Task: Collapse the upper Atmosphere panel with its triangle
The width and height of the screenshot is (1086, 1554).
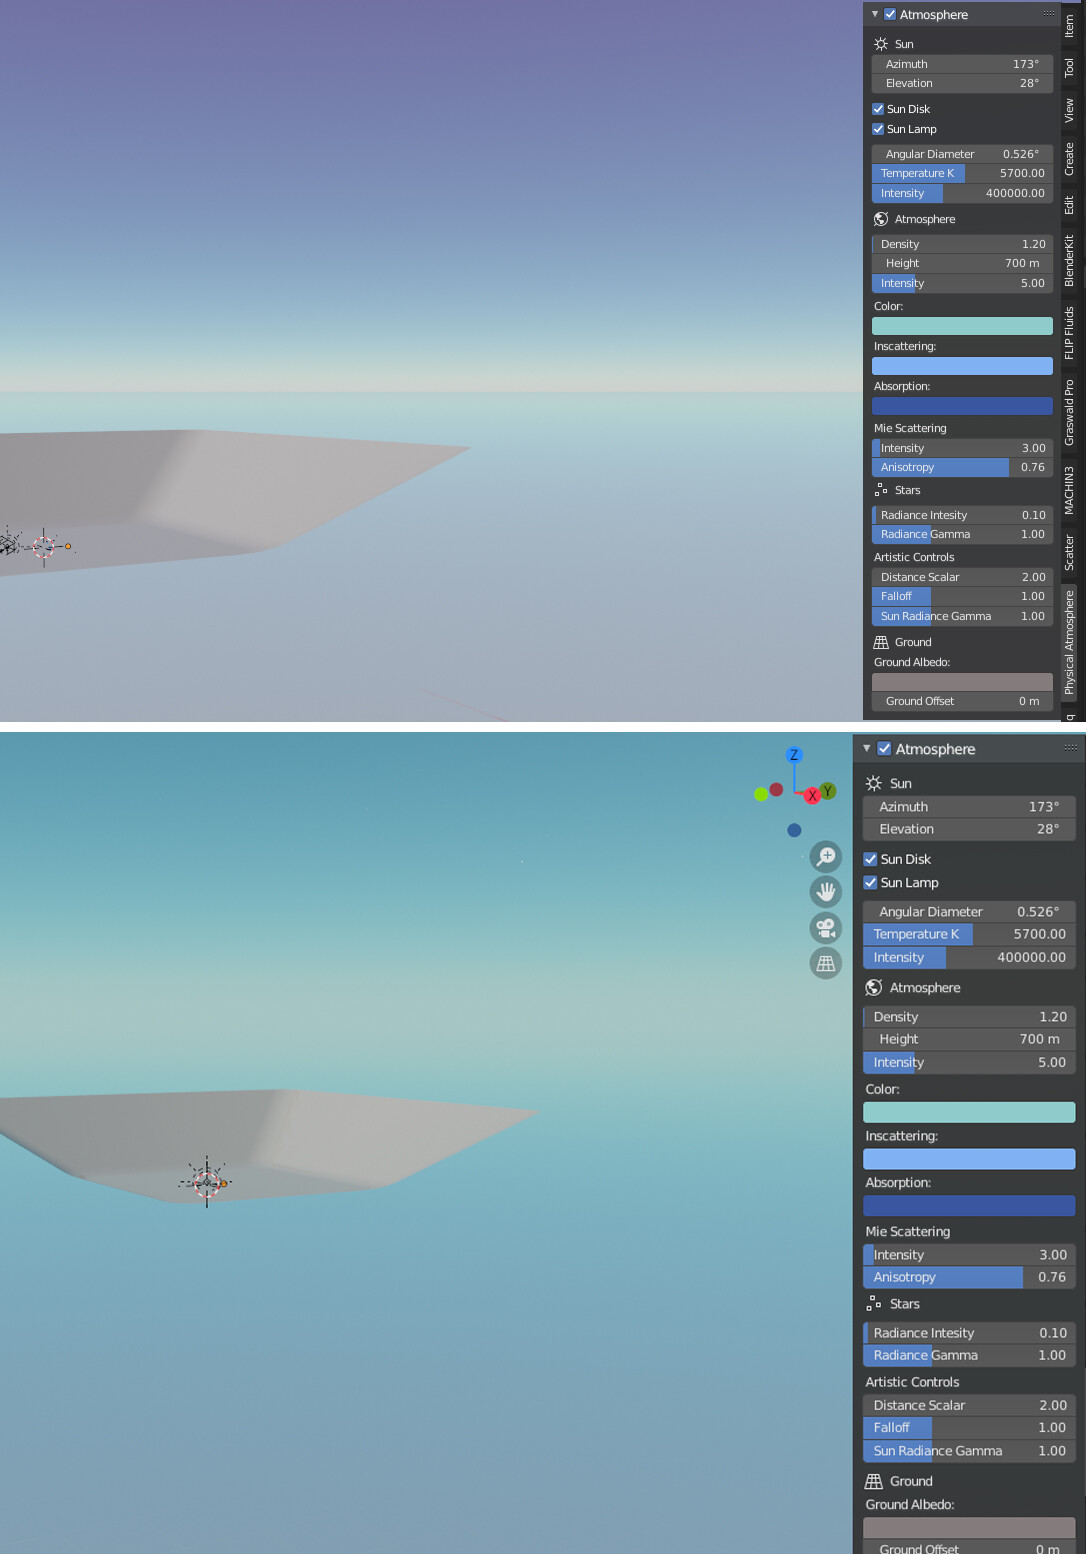Action: tap(875, 14)
